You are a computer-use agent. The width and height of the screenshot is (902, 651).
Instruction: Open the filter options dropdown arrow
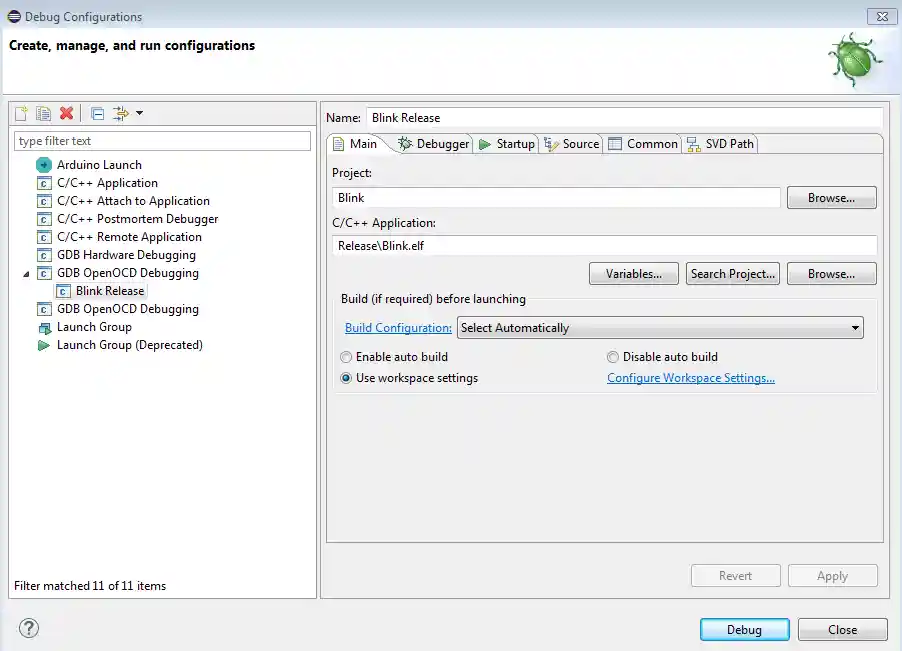139,114
